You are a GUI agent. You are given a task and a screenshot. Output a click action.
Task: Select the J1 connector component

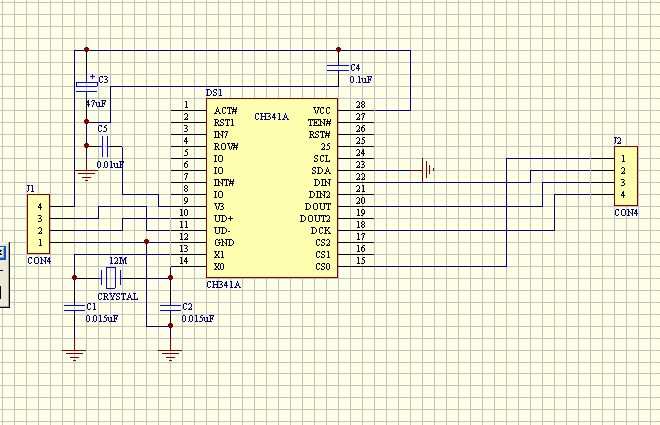tap(39, 224)
